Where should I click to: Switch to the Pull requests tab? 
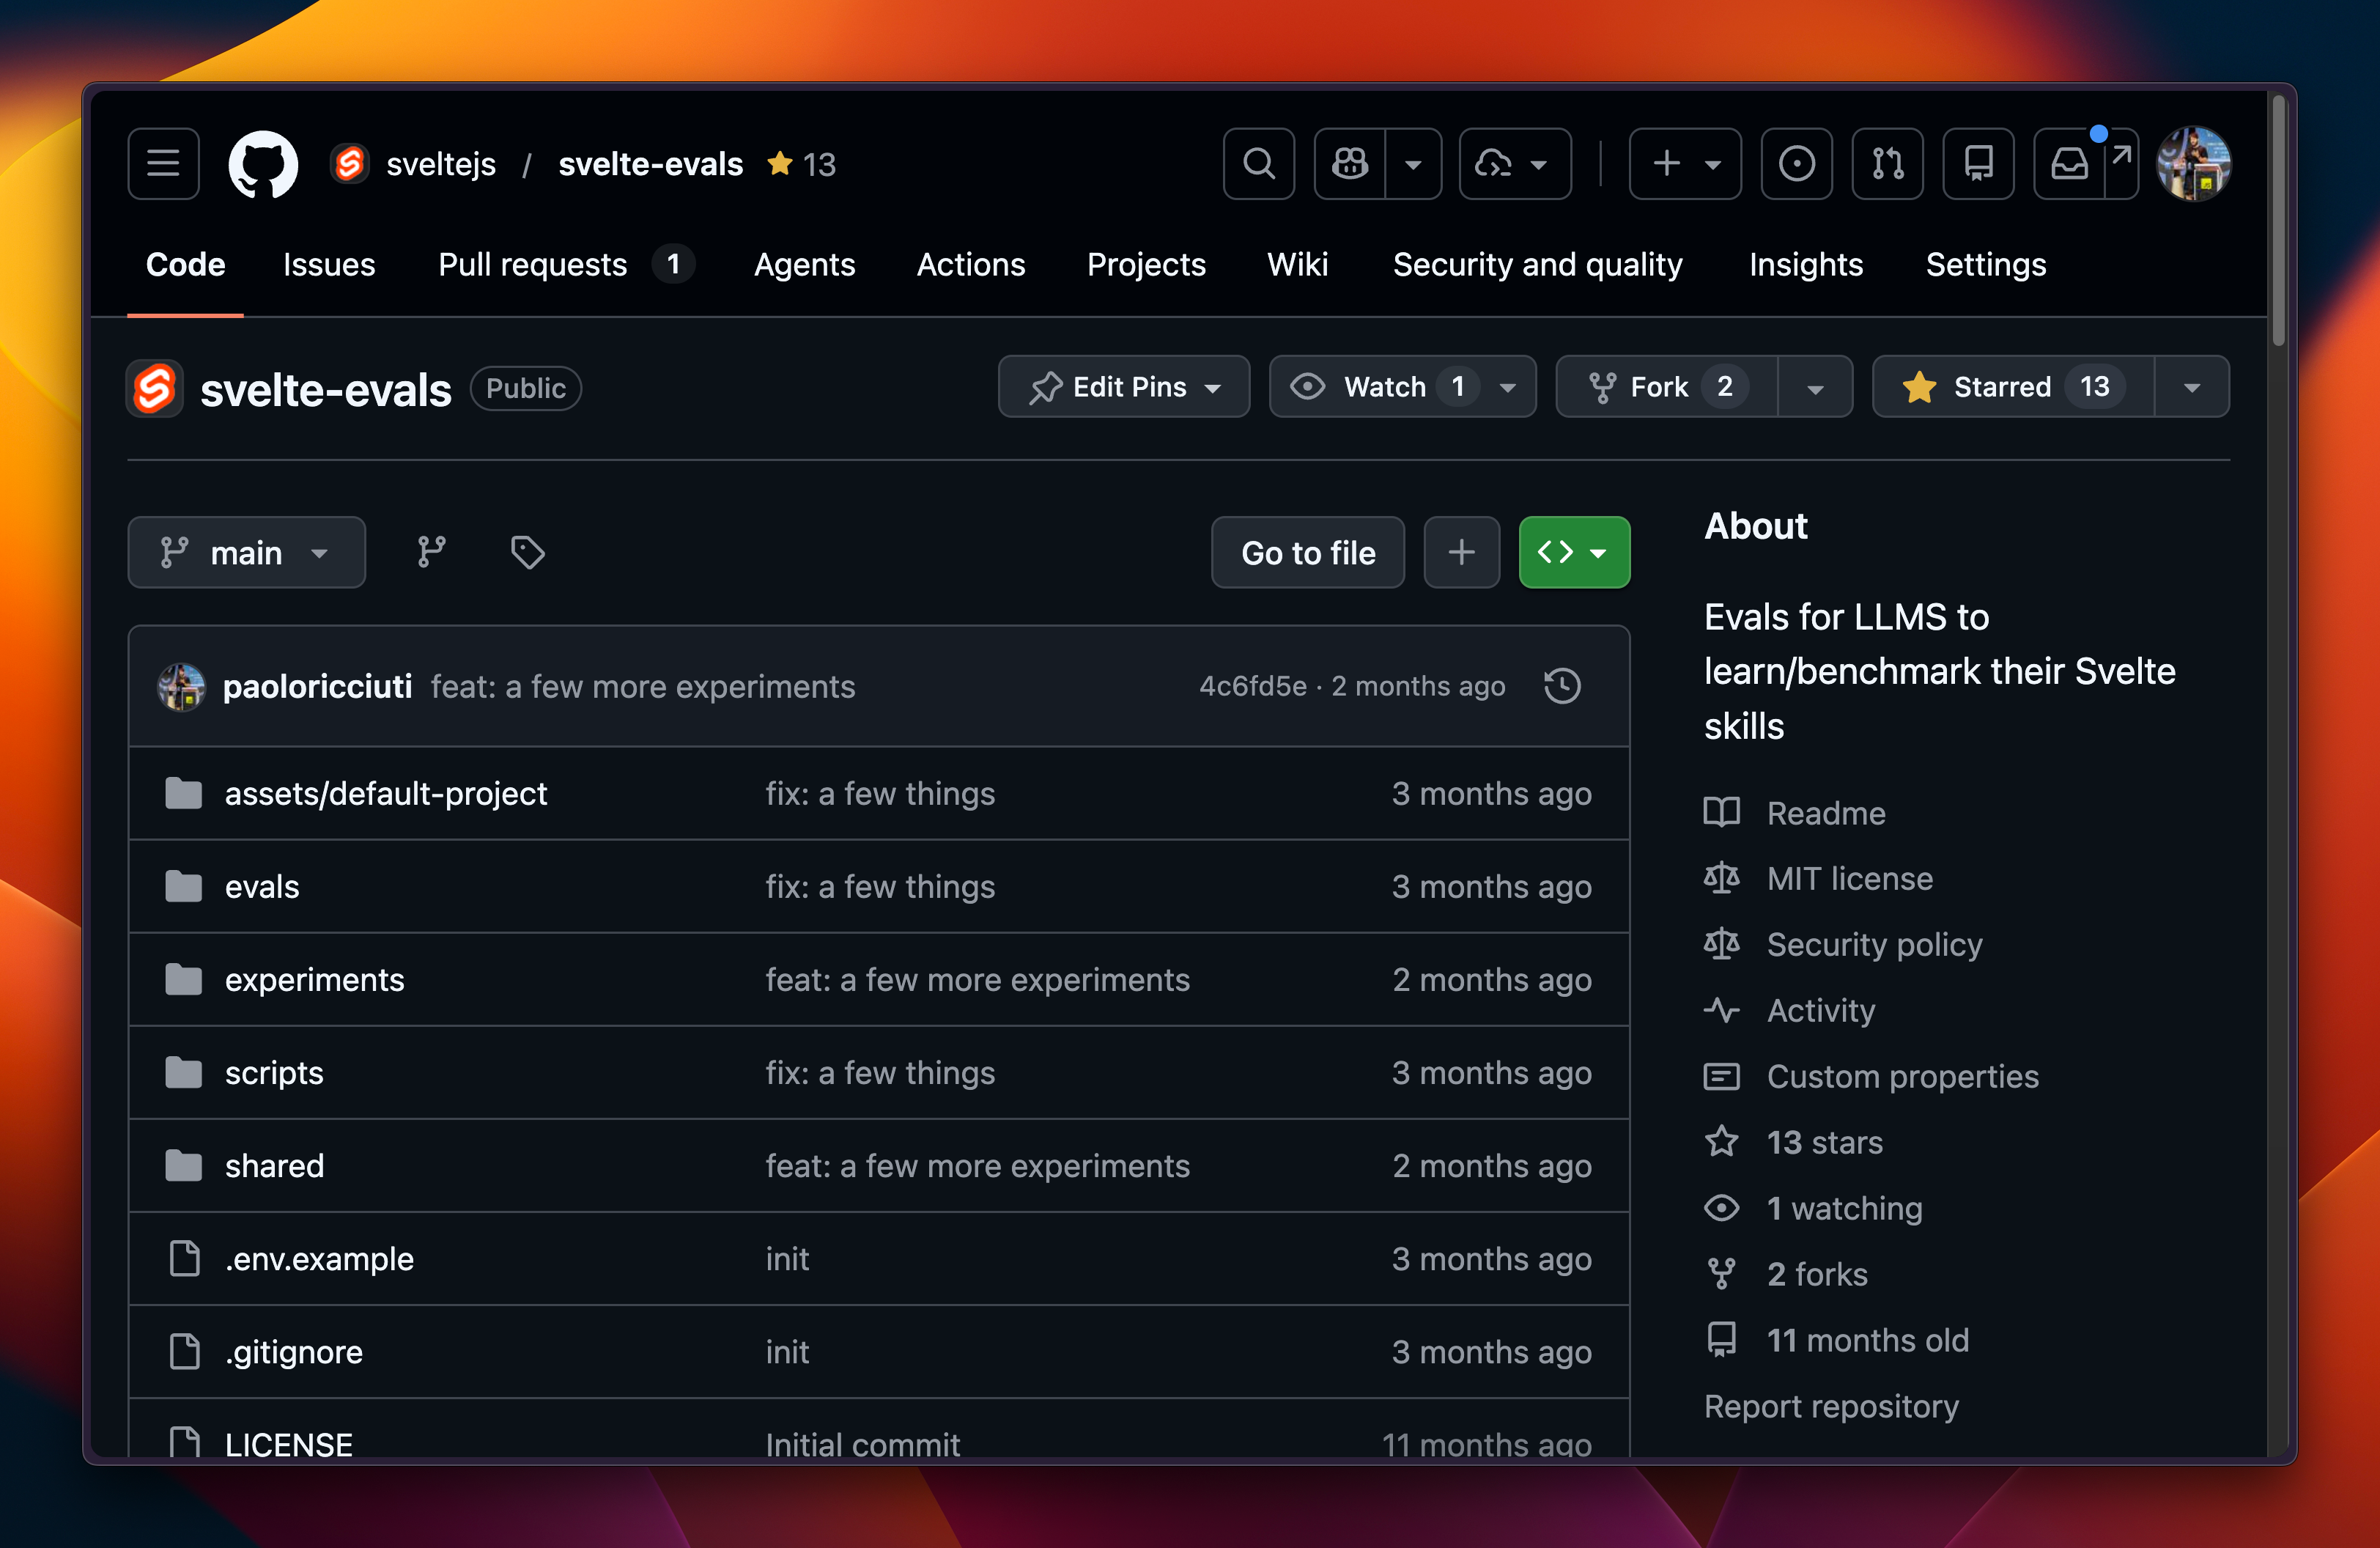coord(566,264)
